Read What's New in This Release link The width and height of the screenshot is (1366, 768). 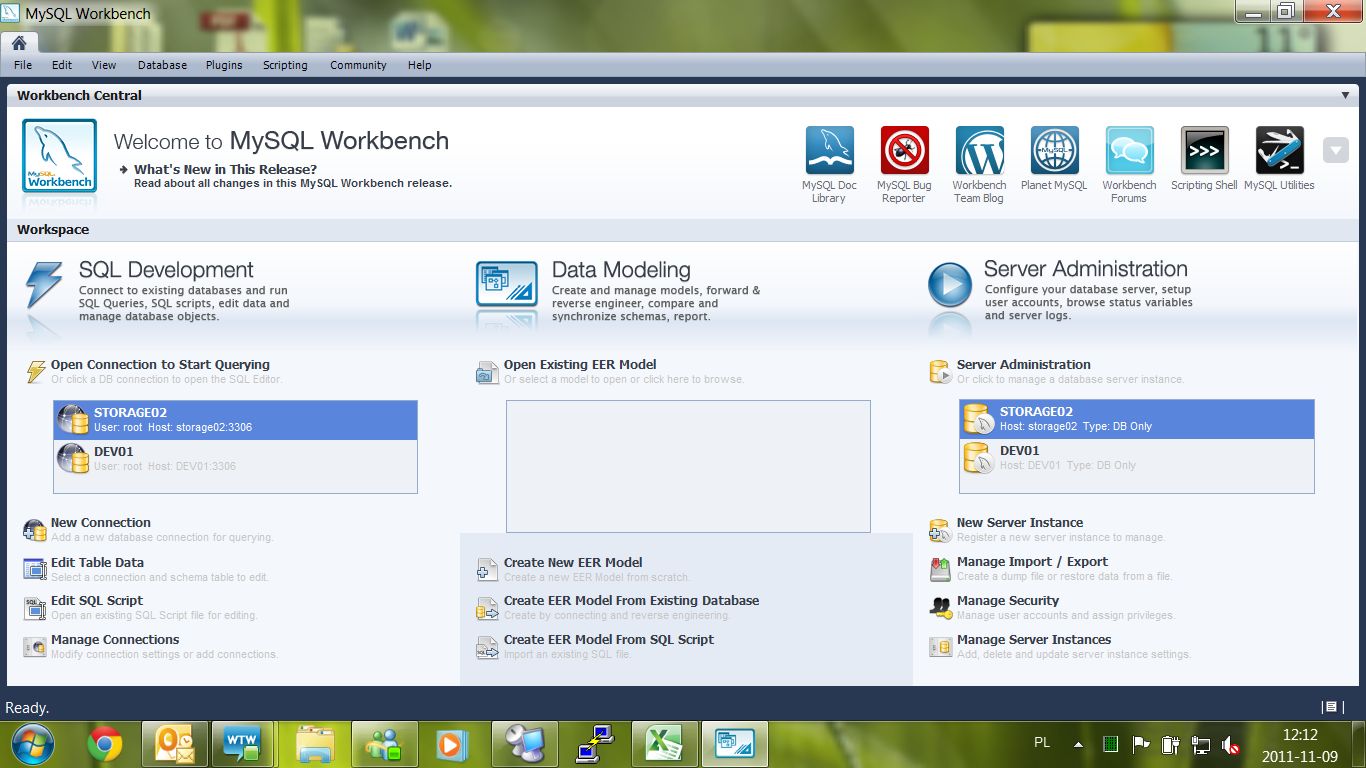click(225, 169)
